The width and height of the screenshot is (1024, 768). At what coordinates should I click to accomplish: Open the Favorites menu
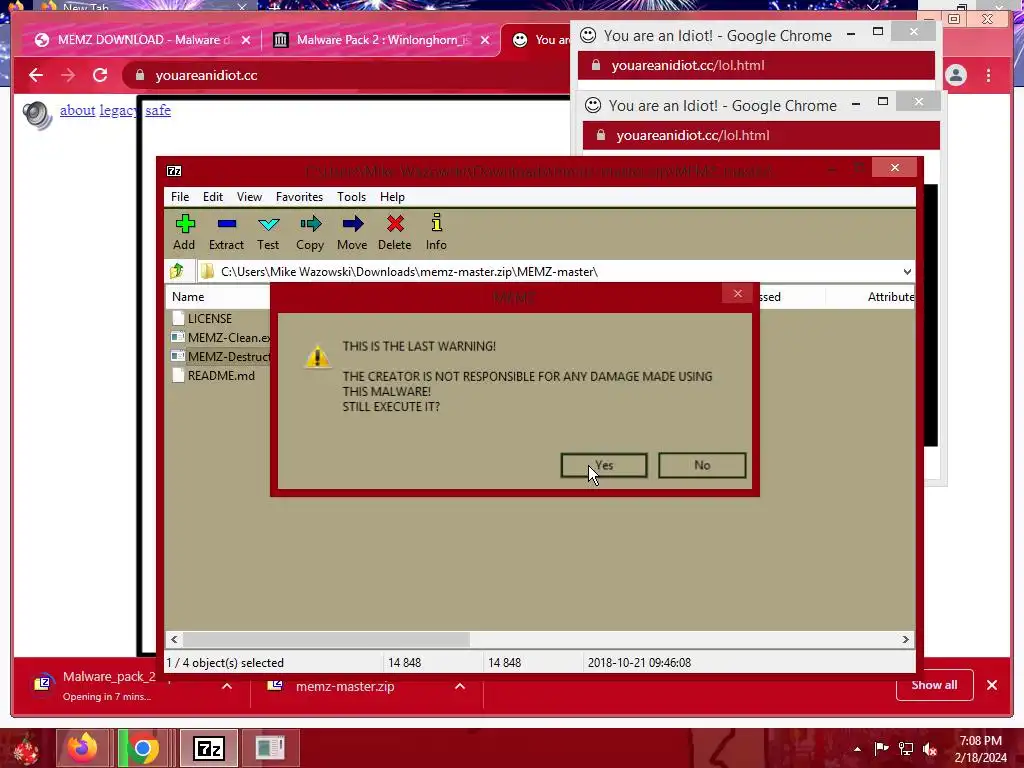click(299, 197)
